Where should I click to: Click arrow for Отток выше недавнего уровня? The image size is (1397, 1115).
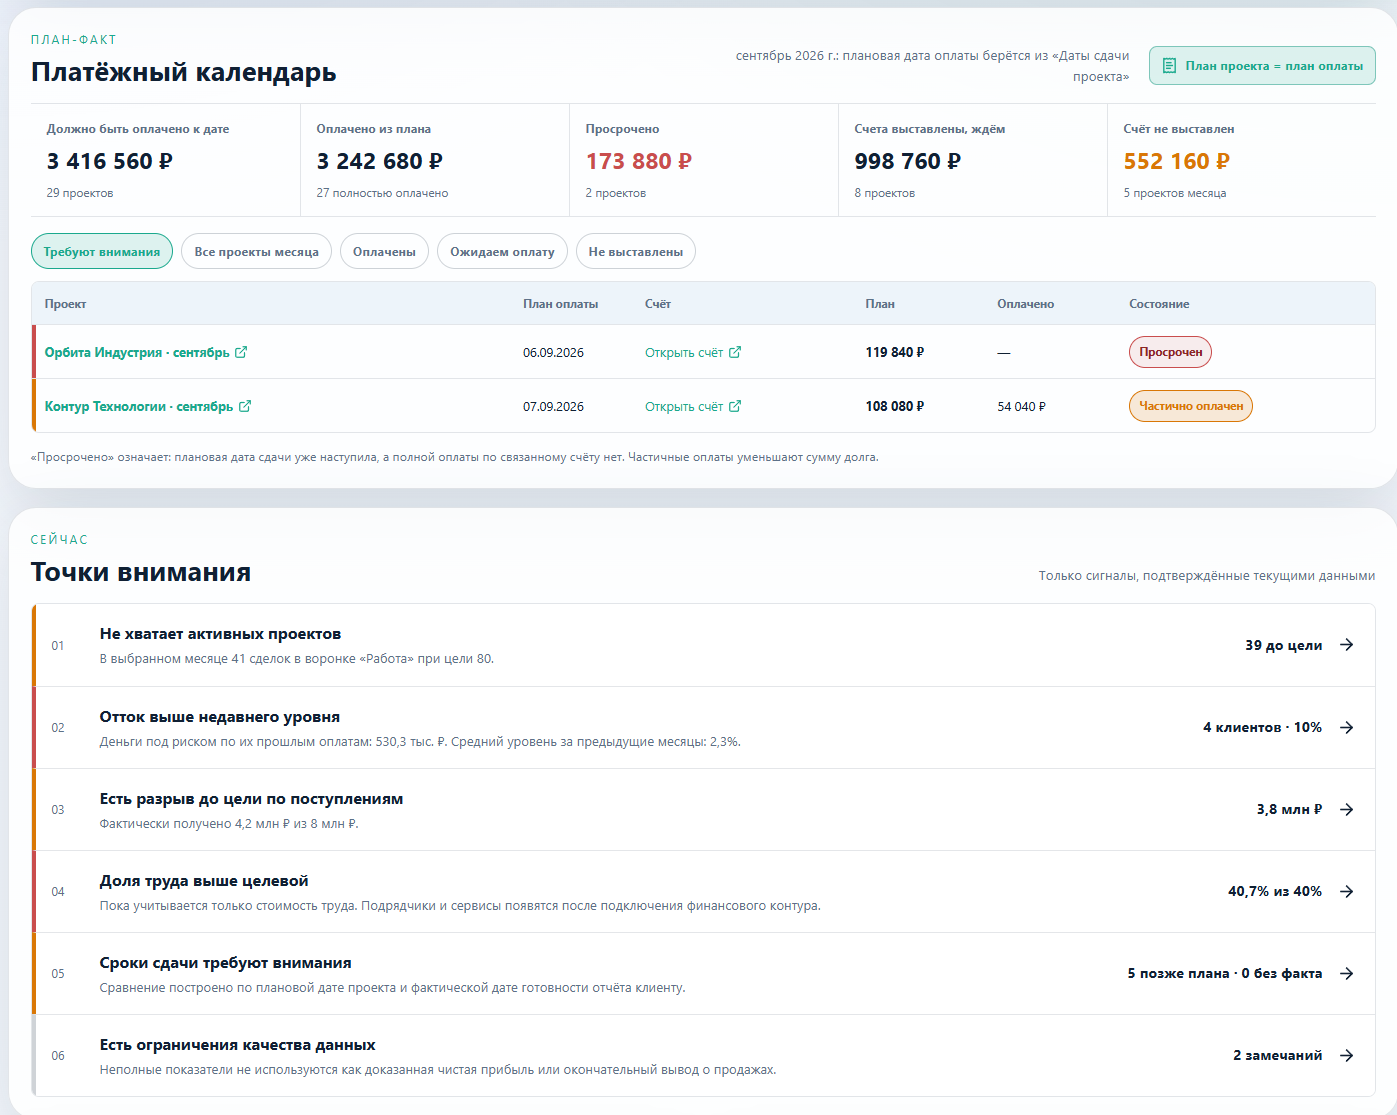[1347, 727]
